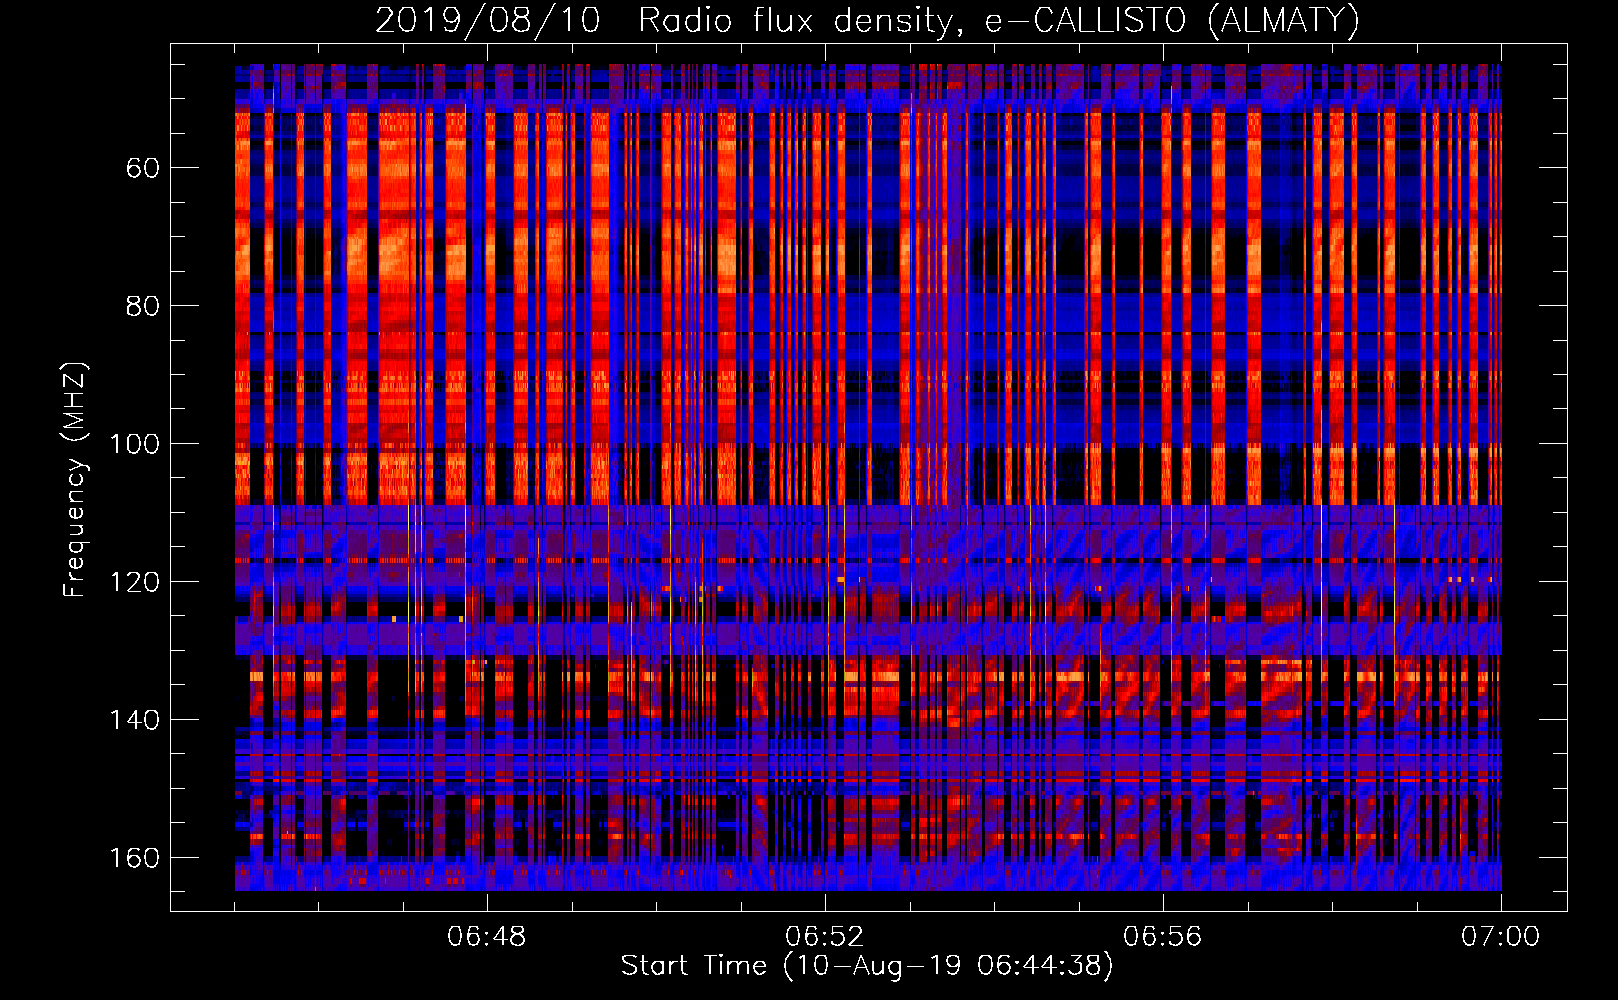Click the 'Frequency (MHZ)' axis label

[75, 479]
